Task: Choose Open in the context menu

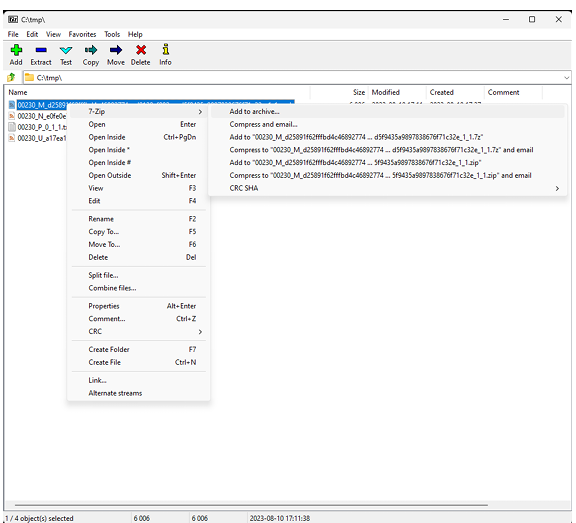Action: [139, 125]
